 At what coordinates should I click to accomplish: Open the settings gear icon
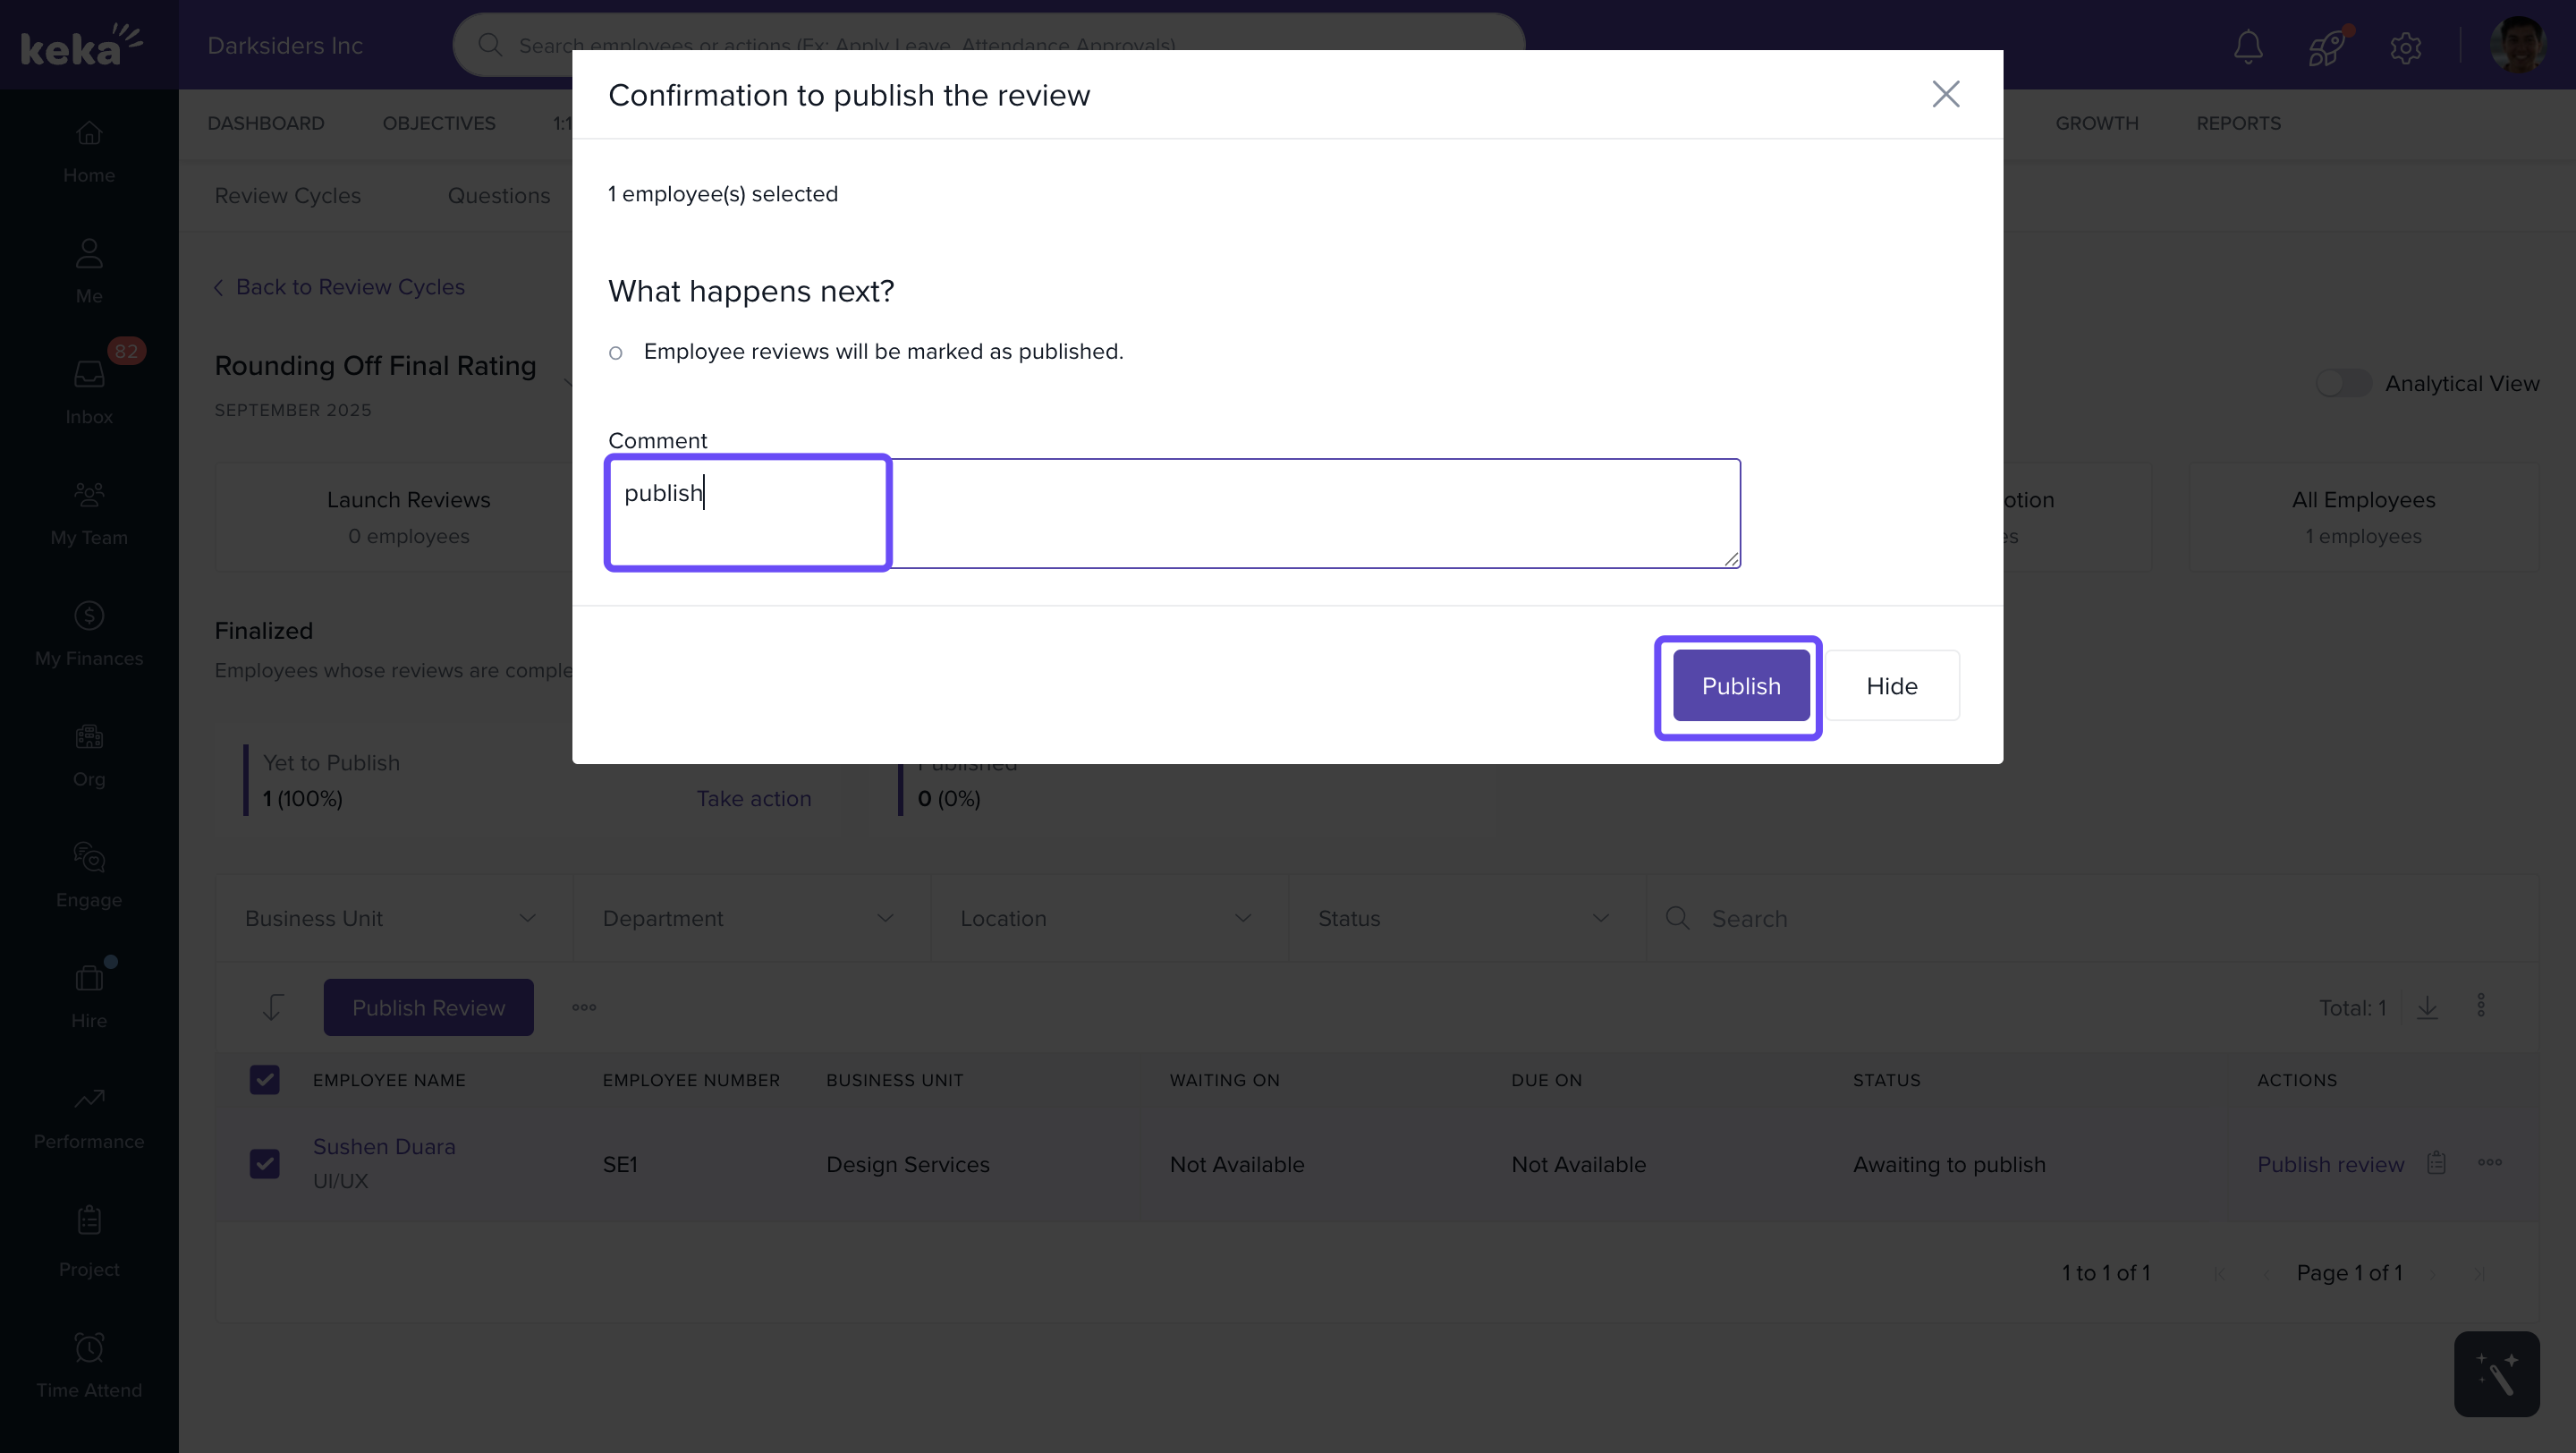click(x=2405, y=47)
